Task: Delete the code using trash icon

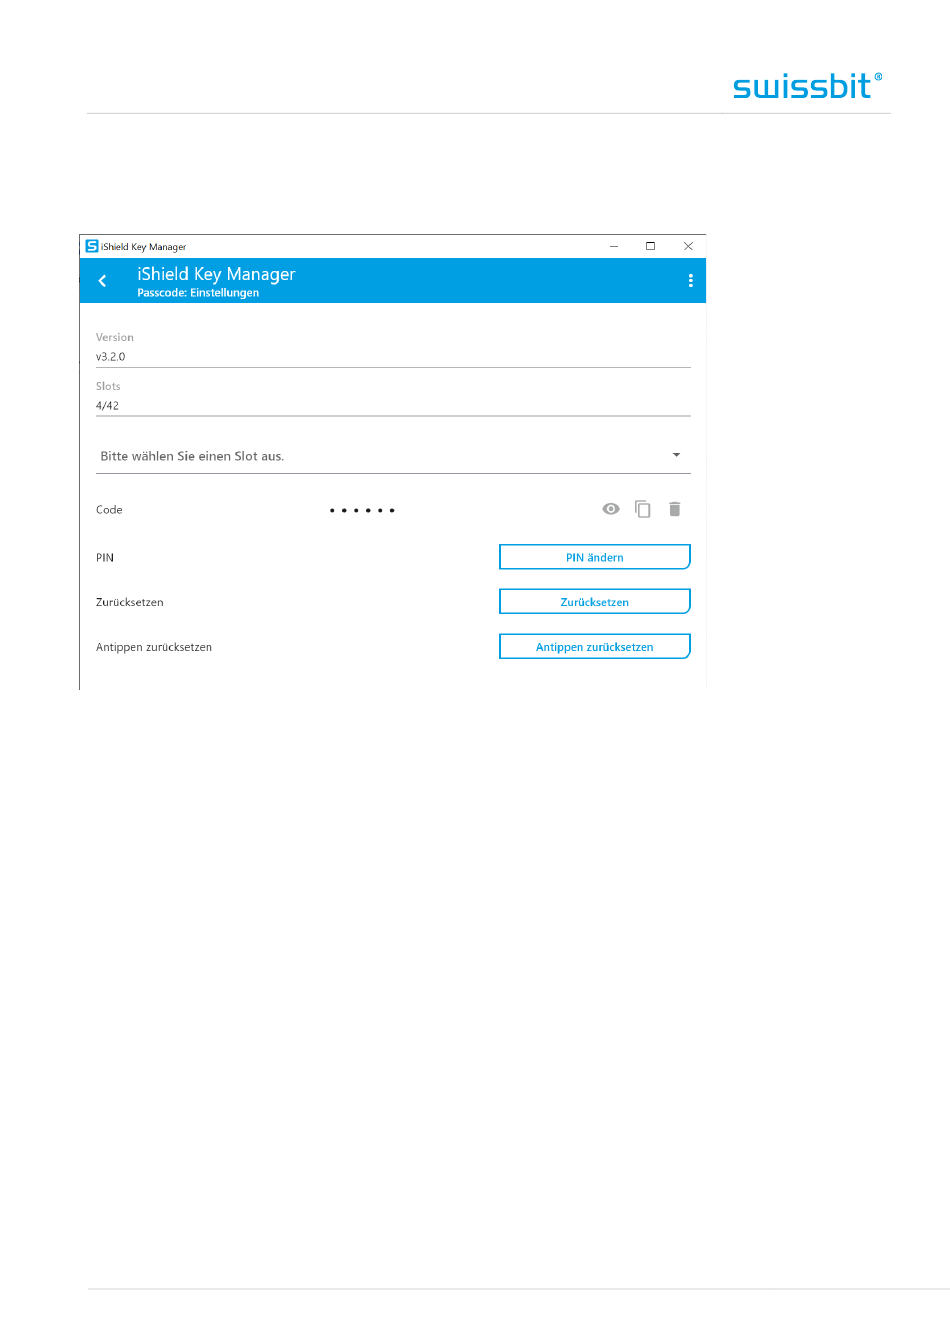Action: click(x=675, y=509)
